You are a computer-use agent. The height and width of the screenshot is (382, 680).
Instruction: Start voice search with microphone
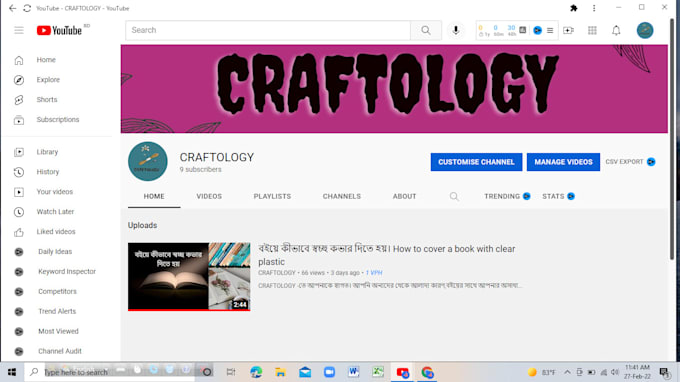pos(456,30)
